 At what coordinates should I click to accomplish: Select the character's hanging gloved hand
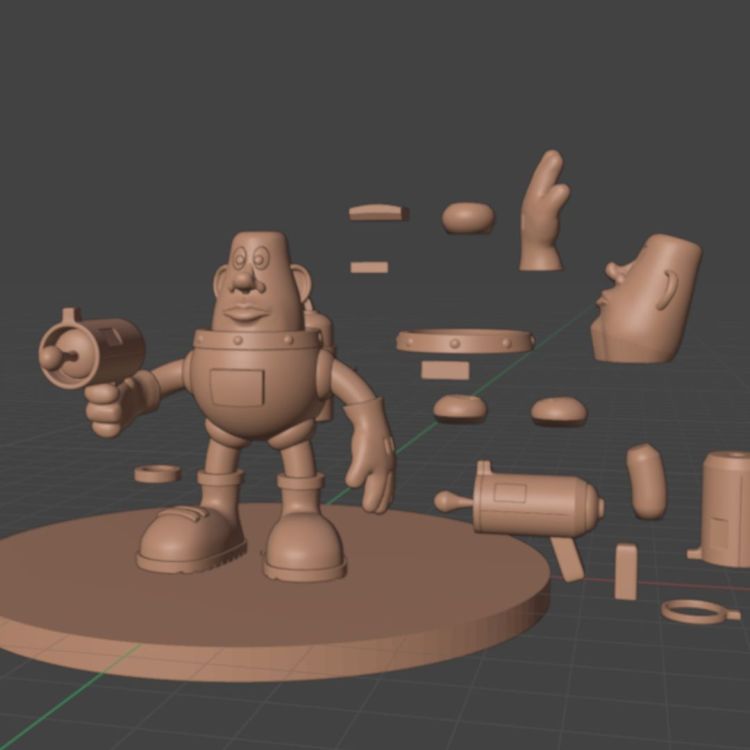[x=371, y=454]
